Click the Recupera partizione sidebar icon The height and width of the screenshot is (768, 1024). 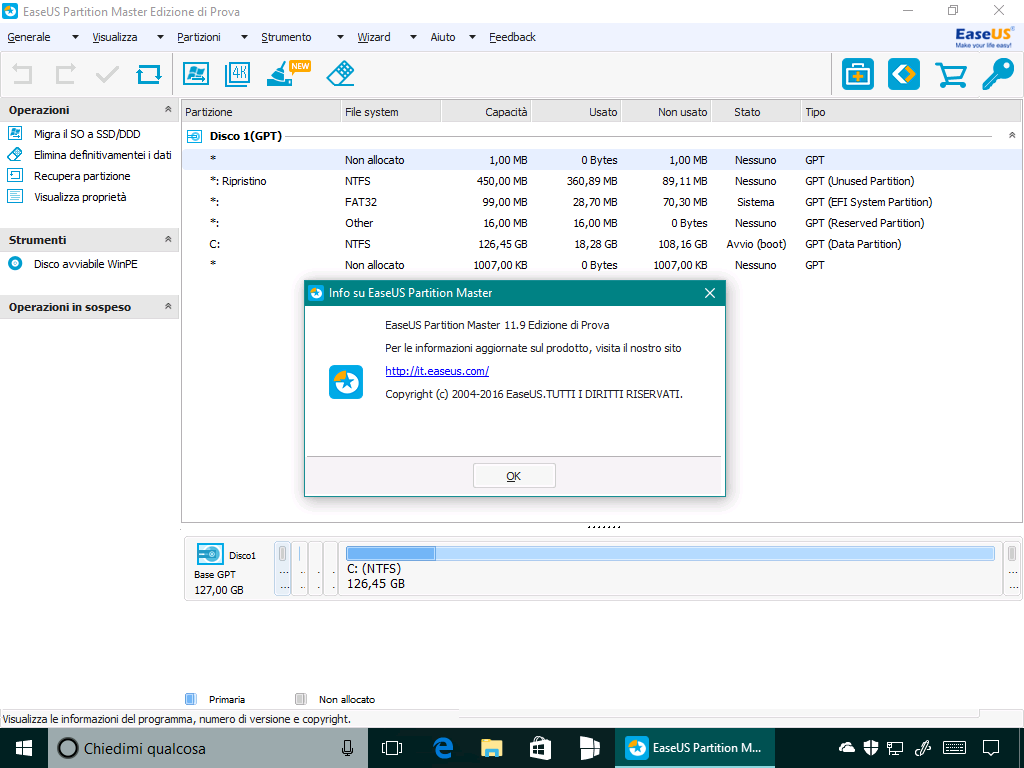(x=15, y=176)
